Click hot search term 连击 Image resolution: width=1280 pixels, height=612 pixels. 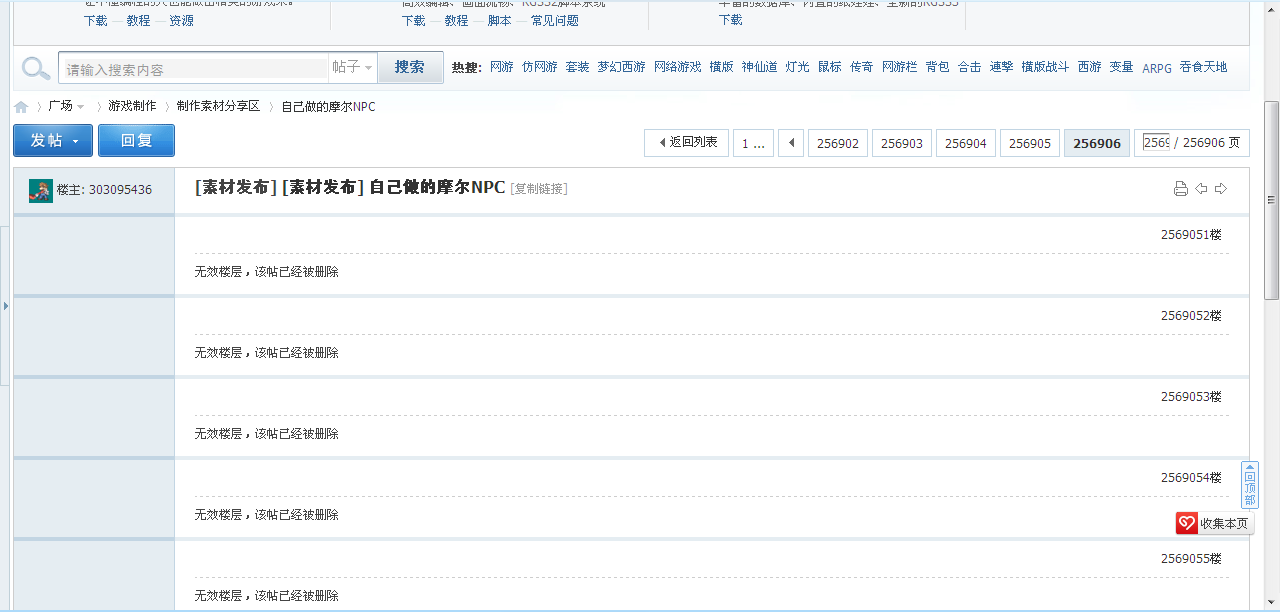[1002, 67]
